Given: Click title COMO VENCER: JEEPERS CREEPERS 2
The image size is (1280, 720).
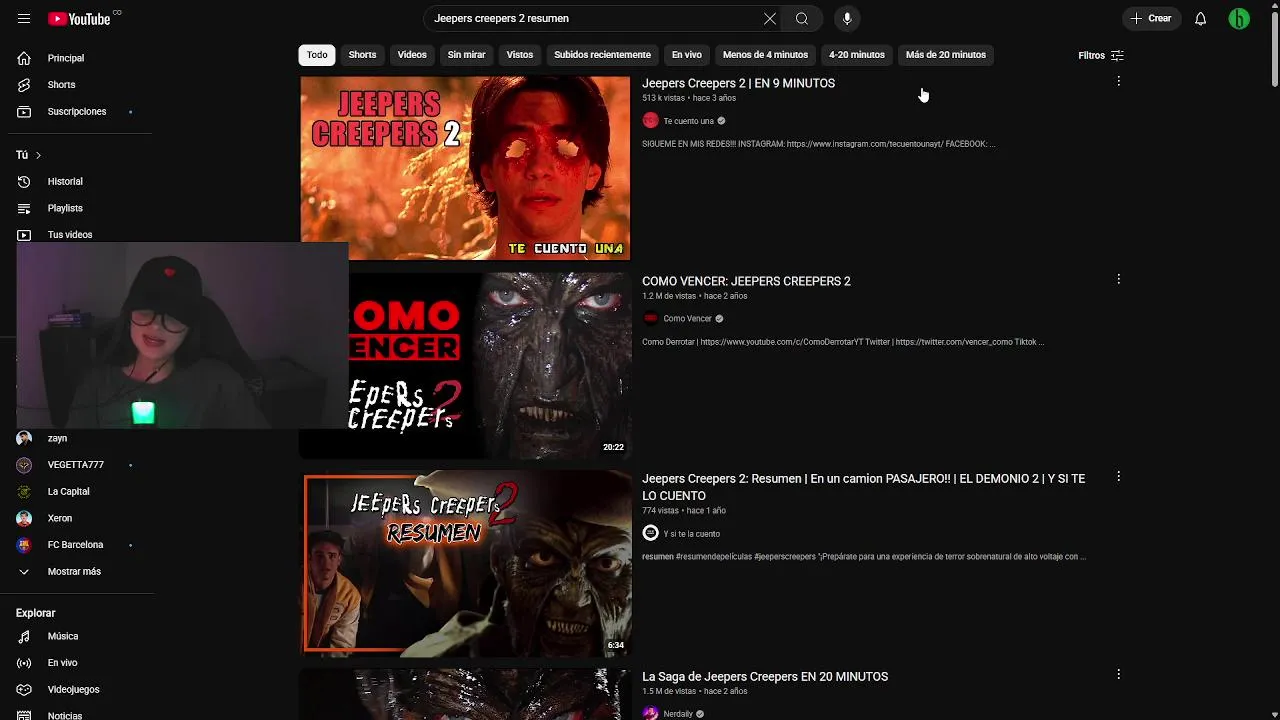Looking at the screenshot, I should (746, 281).
